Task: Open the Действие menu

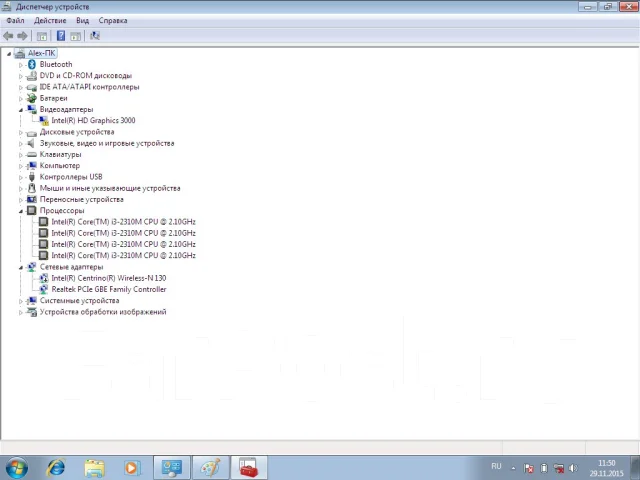Action: tap(50, 20)
